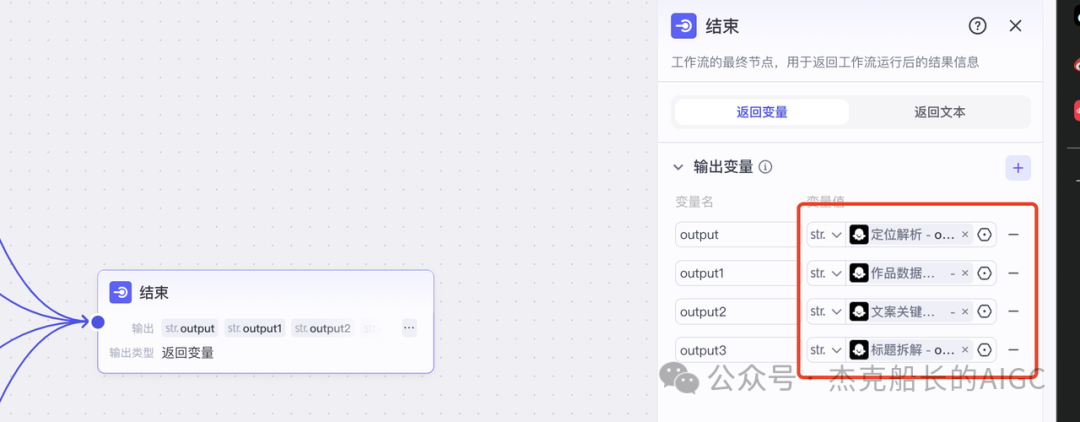Screen dimensions: 1080x422
Task: Clear the 标题拆解 variable reference
Action: [965, 350]
